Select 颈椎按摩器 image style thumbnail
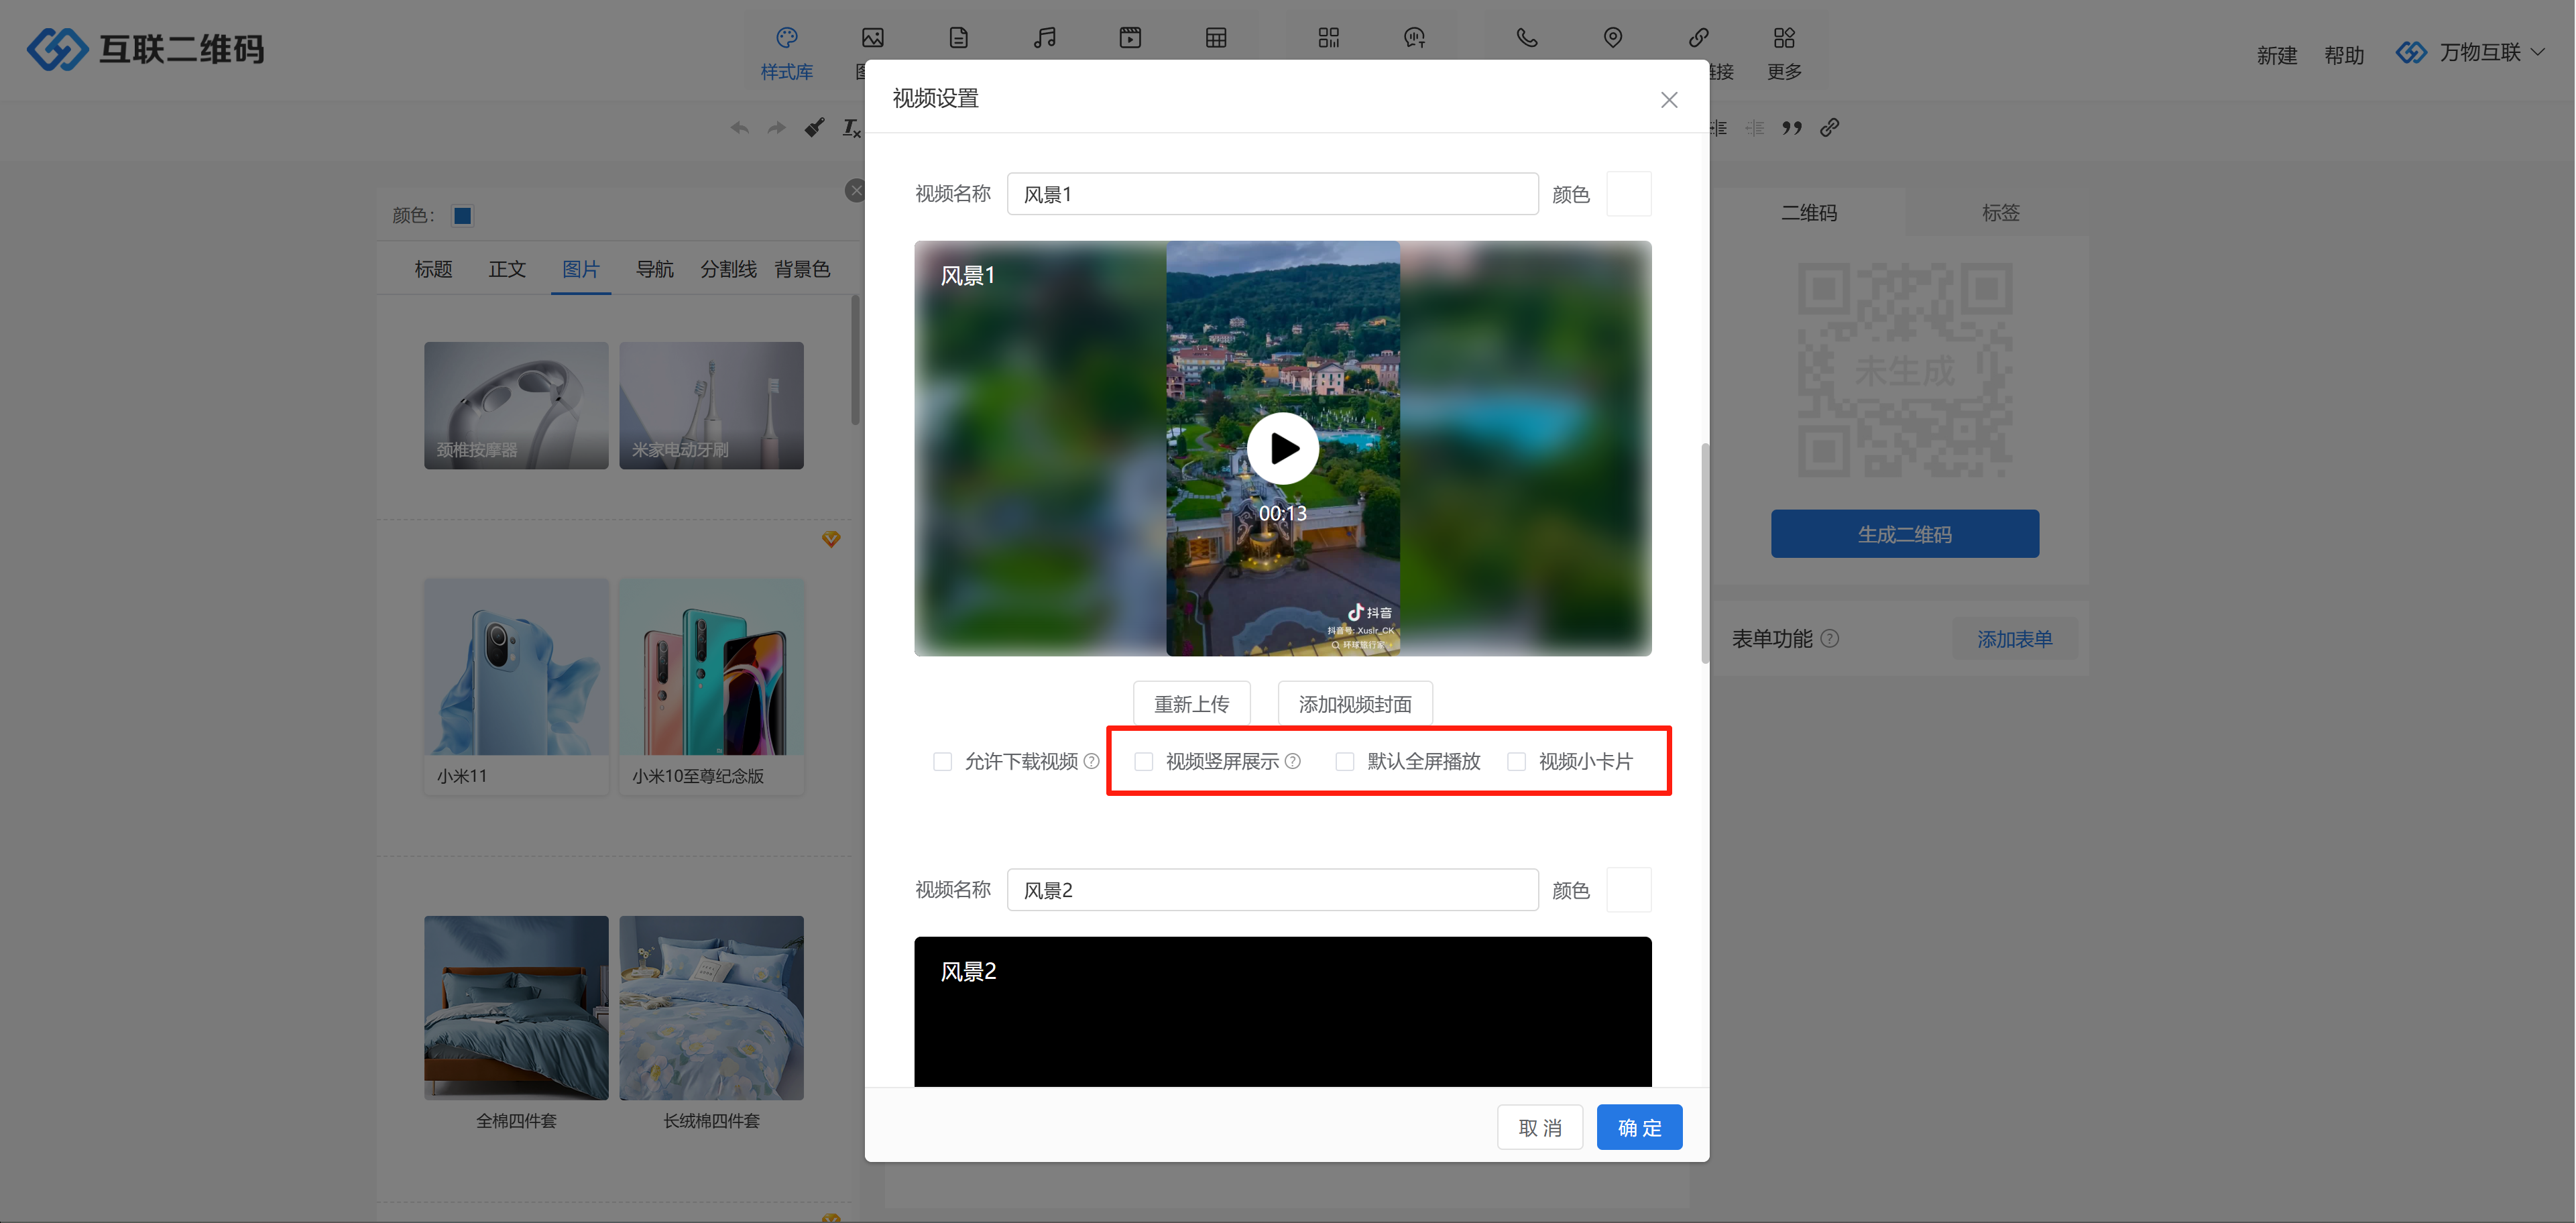This screenshot has width=2576, height=1223. click(516, 405)
